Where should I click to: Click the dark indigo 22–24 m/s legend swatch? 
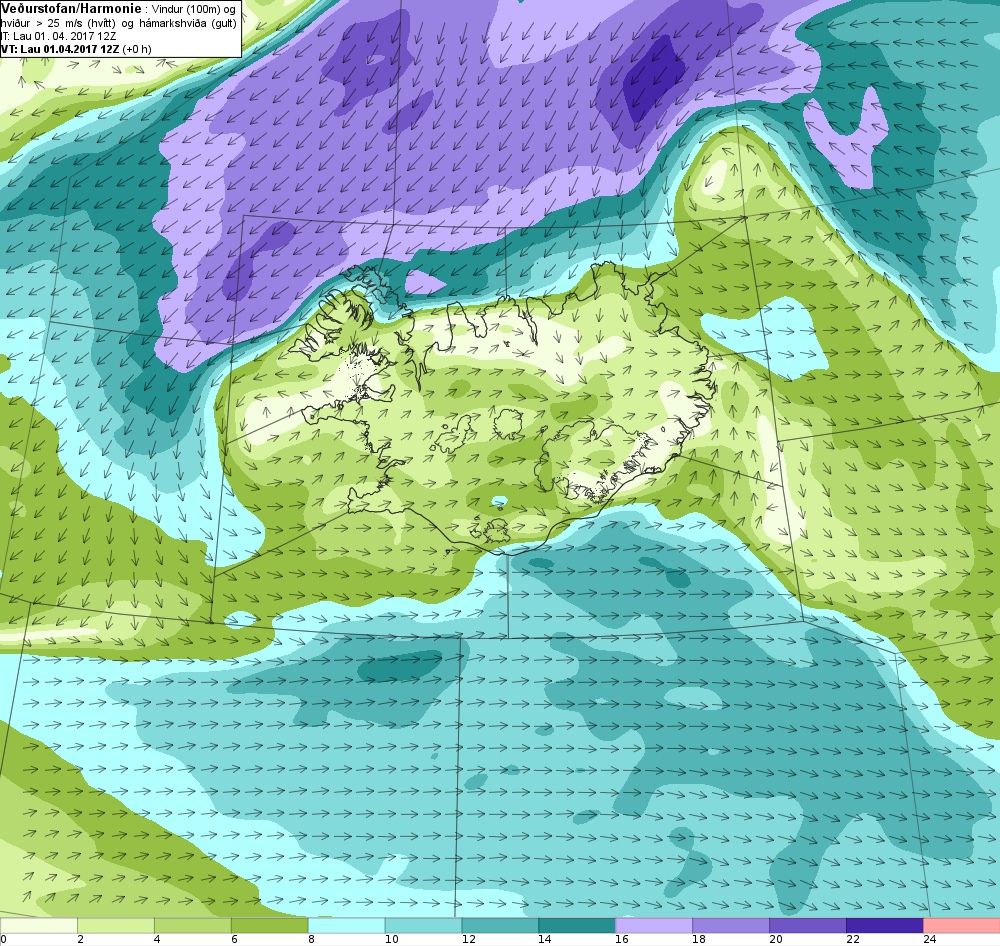pos(885,925)
